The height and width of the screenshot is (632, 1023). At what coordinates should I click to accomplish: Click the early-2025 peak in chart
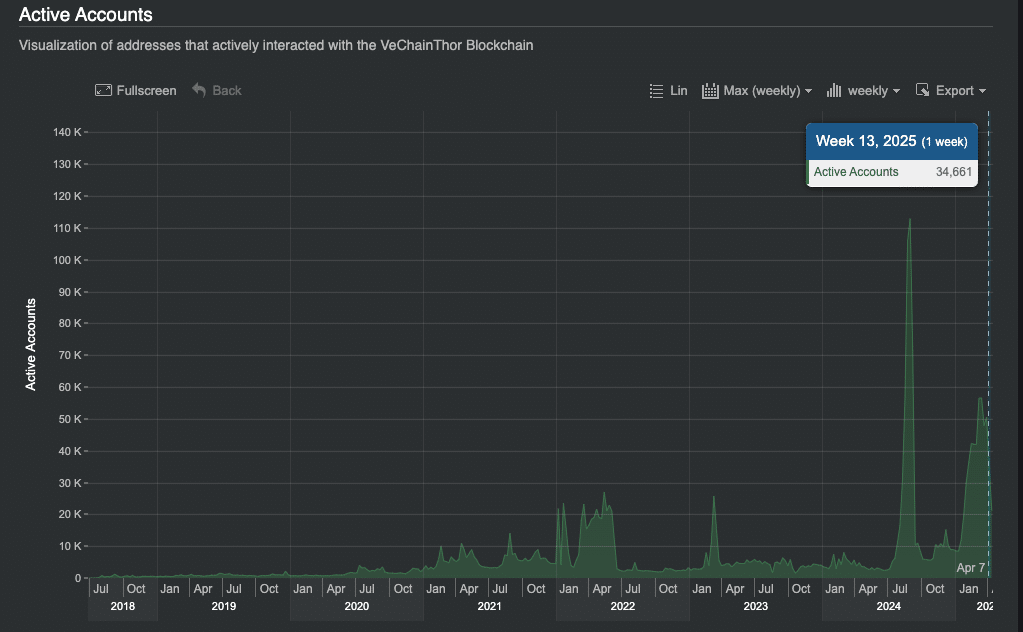coord(980,399)
